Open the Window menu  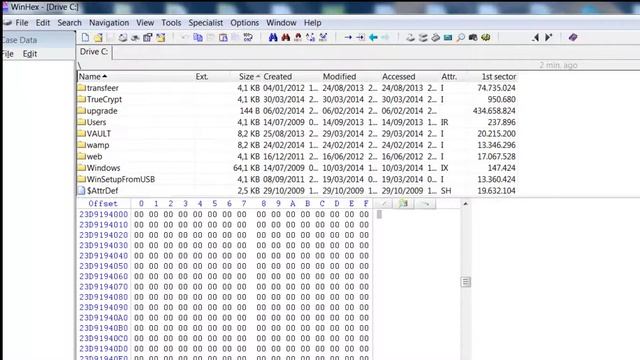tap(281, 23)
